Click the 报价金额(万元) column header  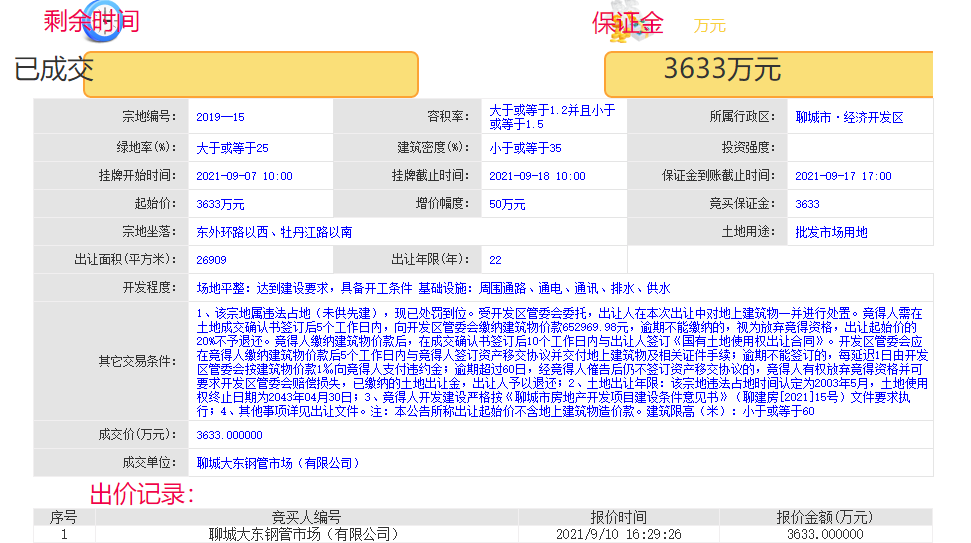[824, 517]
